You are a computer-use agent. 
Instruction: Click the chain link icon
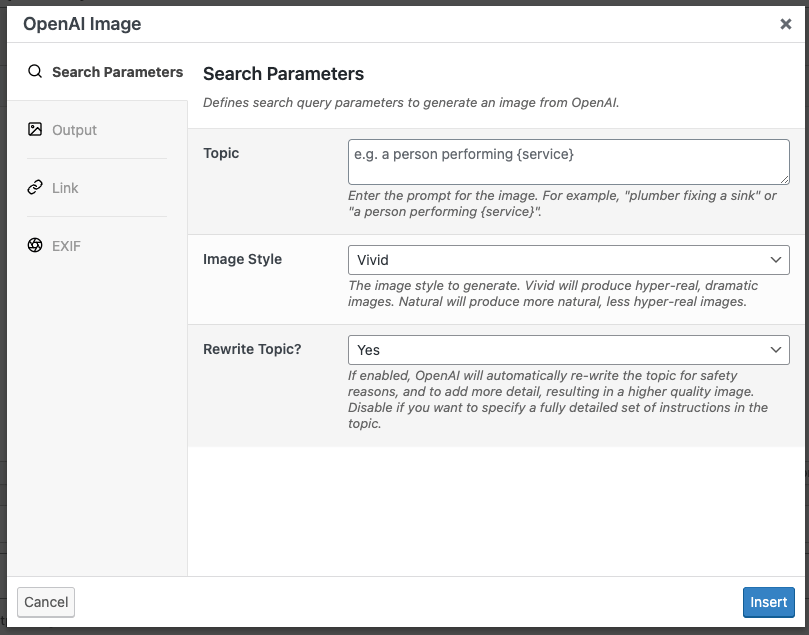(35, 187)
